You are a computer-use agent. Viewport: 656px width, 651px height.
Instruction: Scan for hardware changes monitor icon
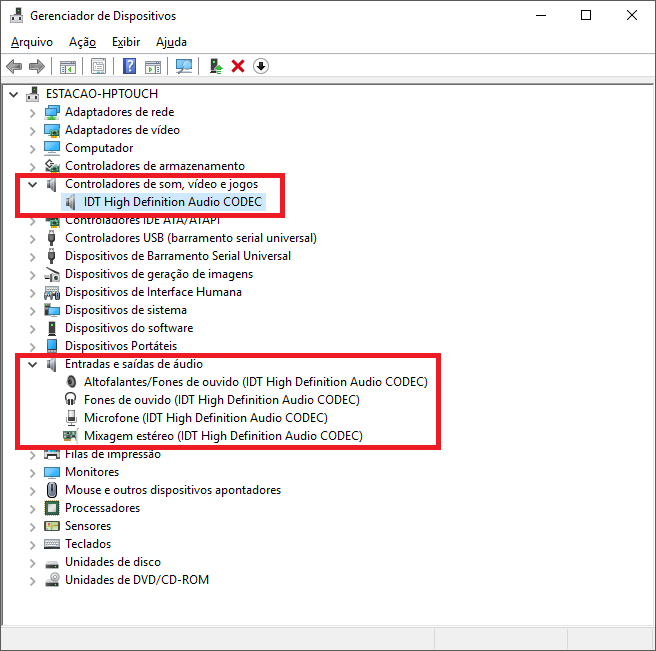(x=184, y=66)
